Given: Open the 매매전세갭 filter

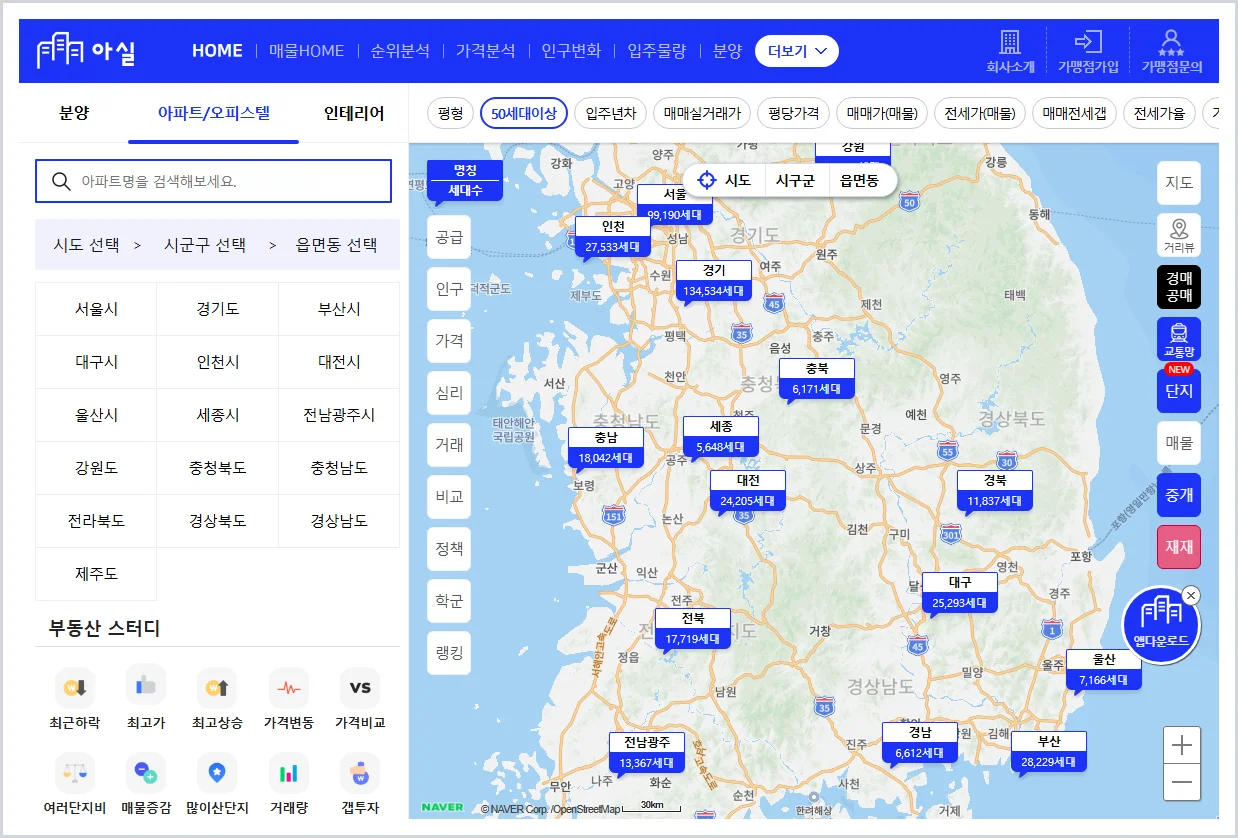Looking at the screenshot, I should click(x=1074, y=113).
